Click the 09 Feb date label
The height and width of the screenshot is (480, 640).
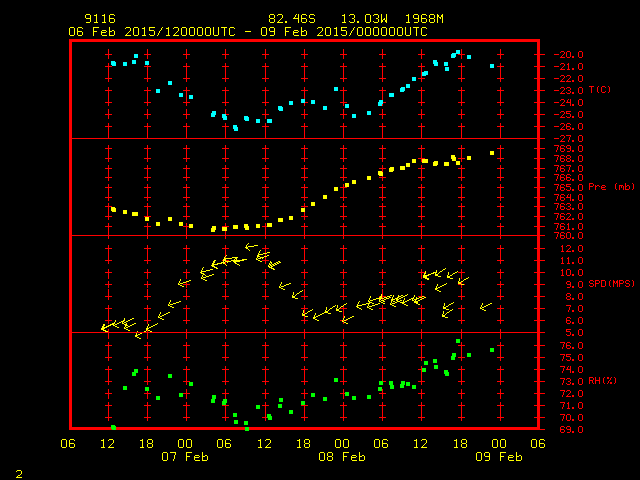(499, 457)
